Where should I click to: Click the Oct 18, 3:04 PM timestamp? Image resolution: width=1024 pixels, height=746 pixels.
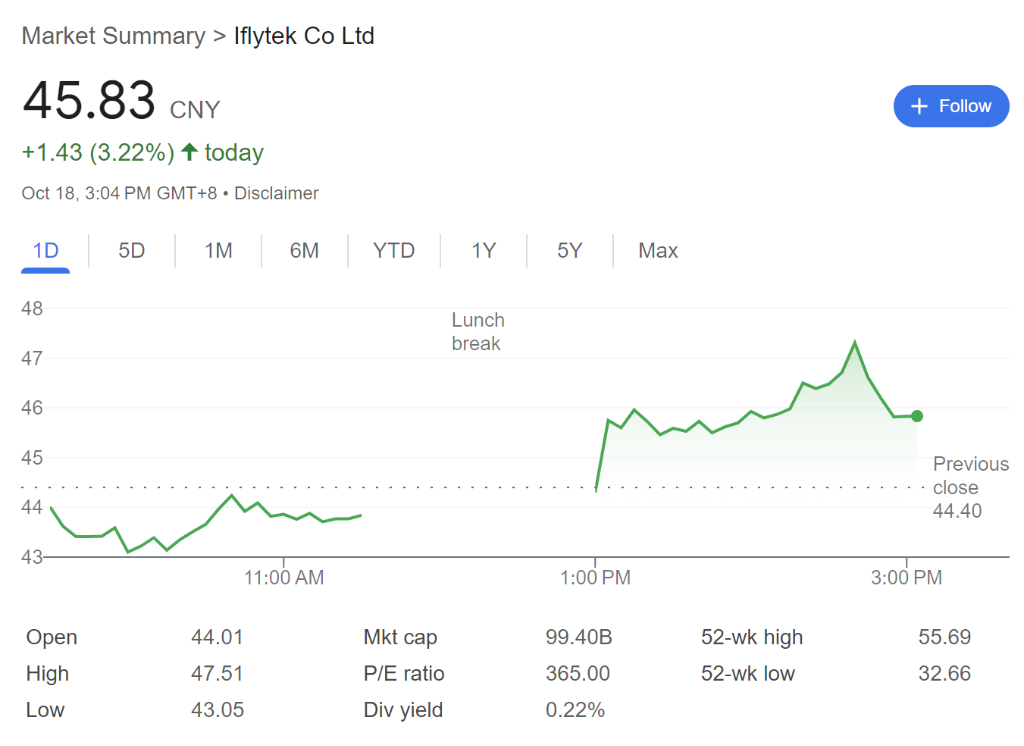[119, 193]
